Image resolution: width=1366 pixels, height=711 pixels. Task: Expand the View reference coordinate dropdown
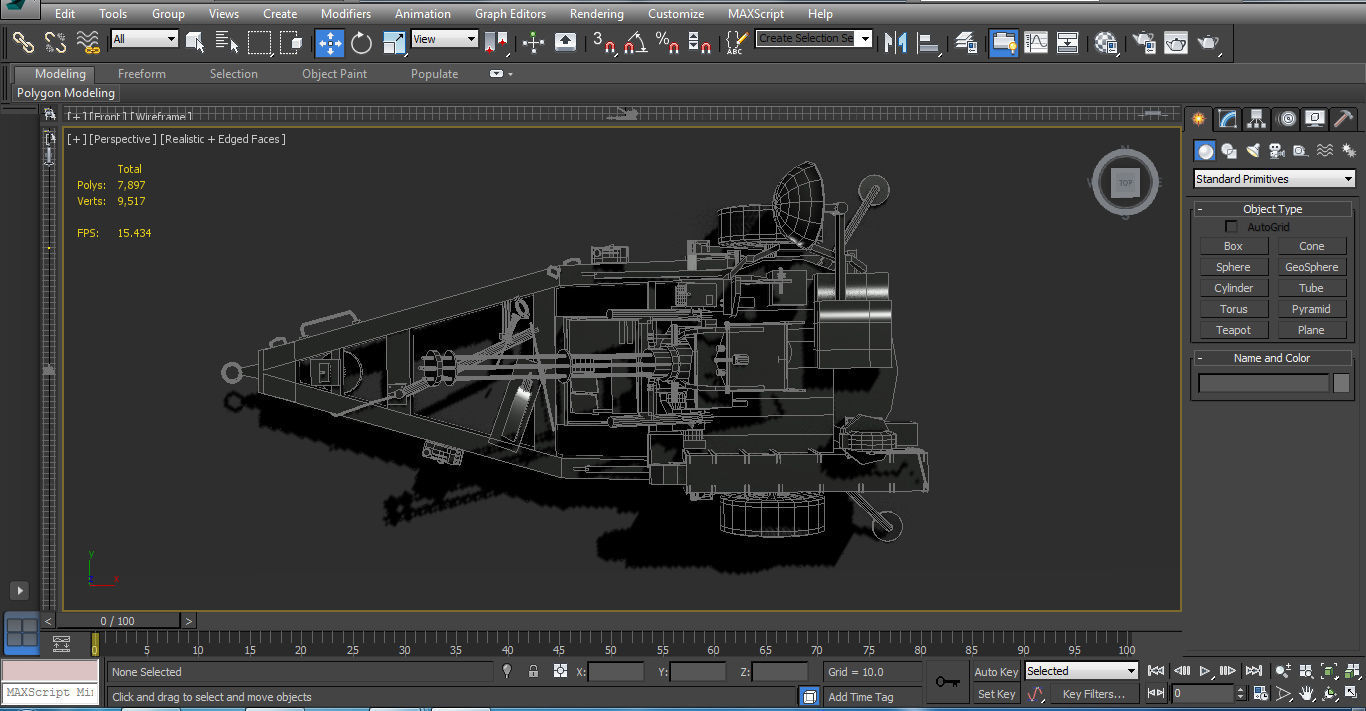(x=445, y=39)
